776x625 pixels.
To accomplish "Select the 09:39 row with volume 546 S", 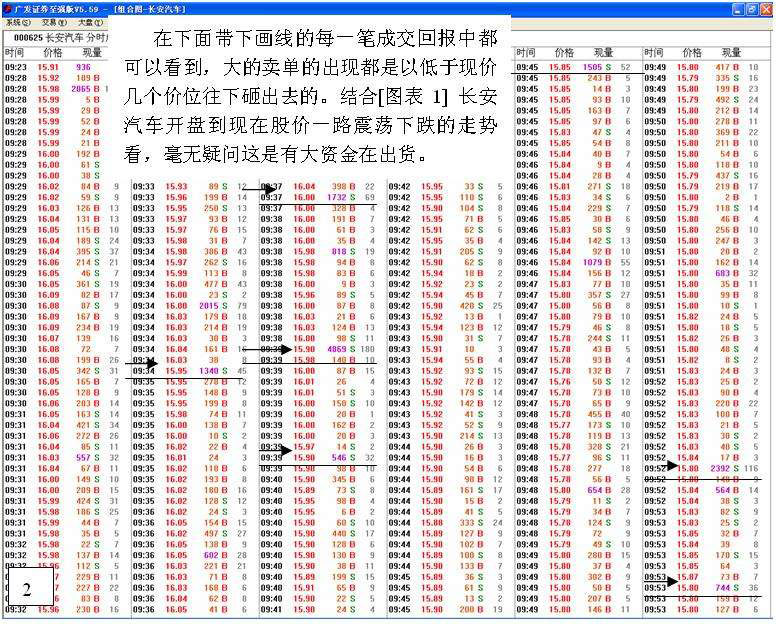I will coord(318,458).
